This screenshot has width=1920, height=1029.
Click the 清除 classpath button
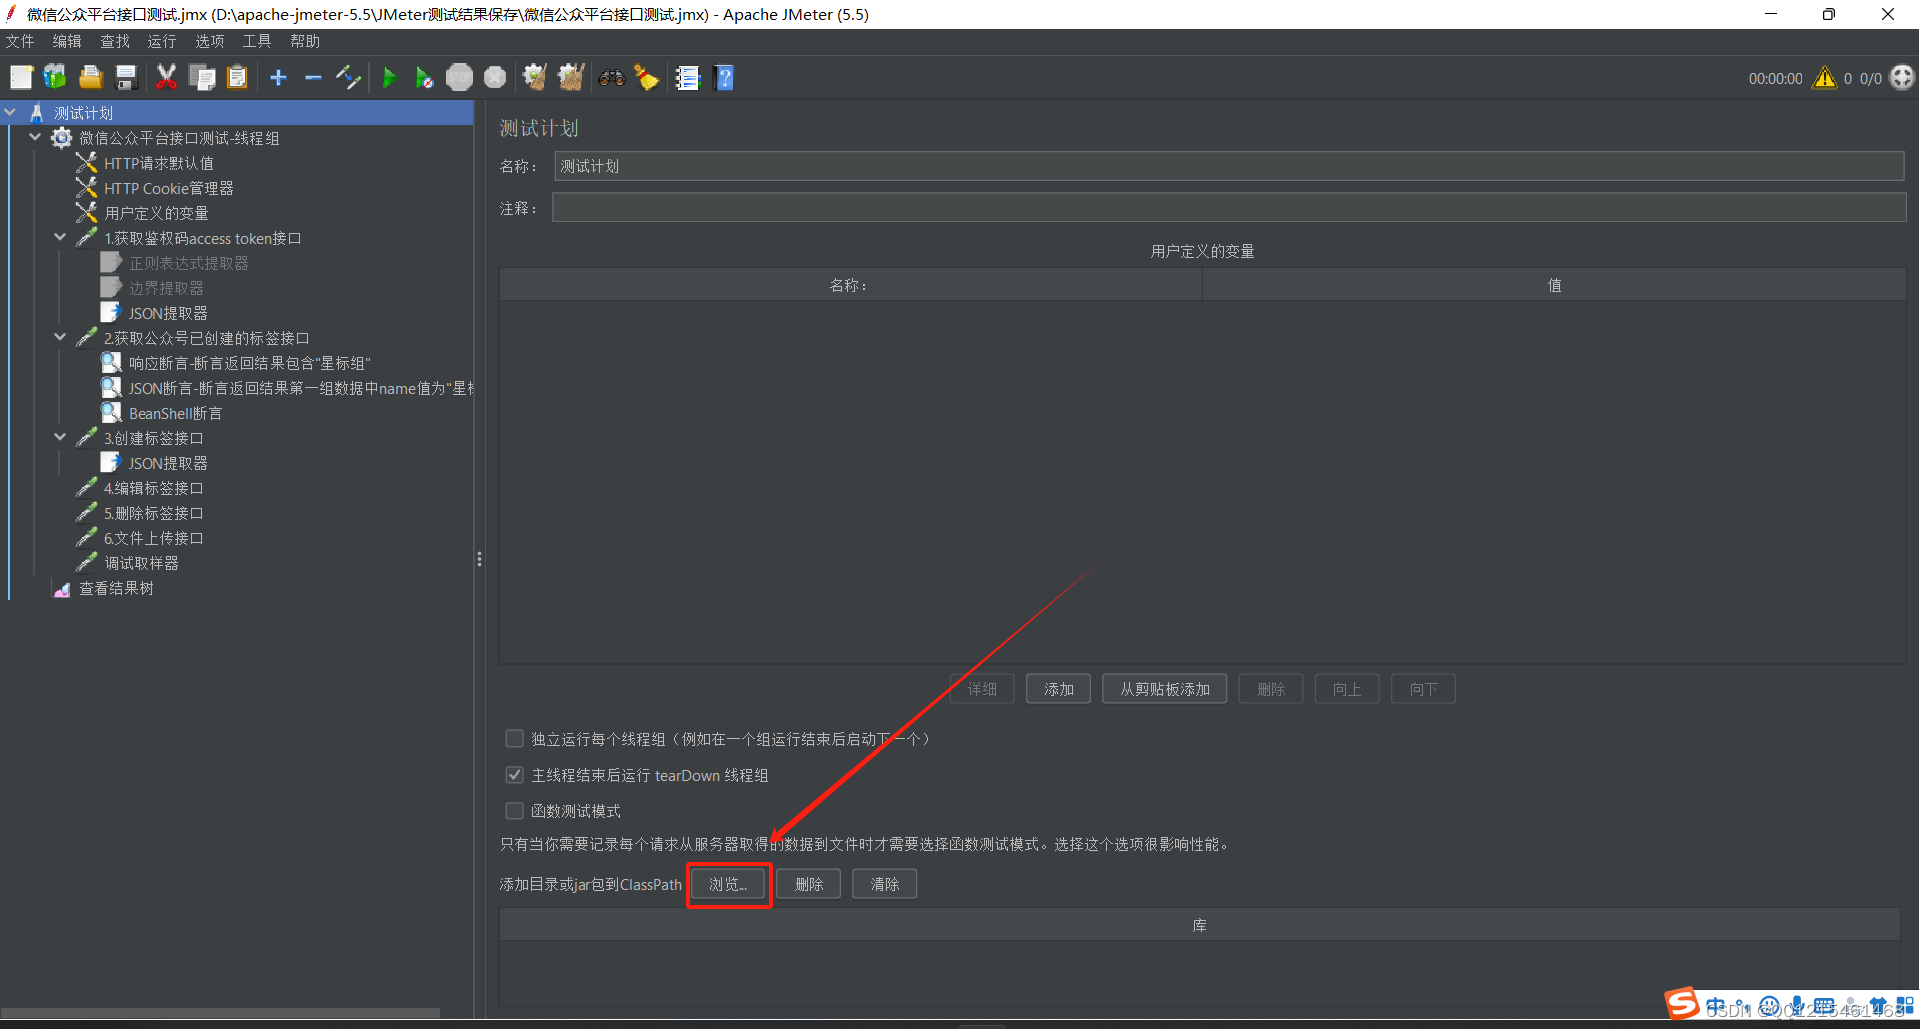tap(885, 884)
